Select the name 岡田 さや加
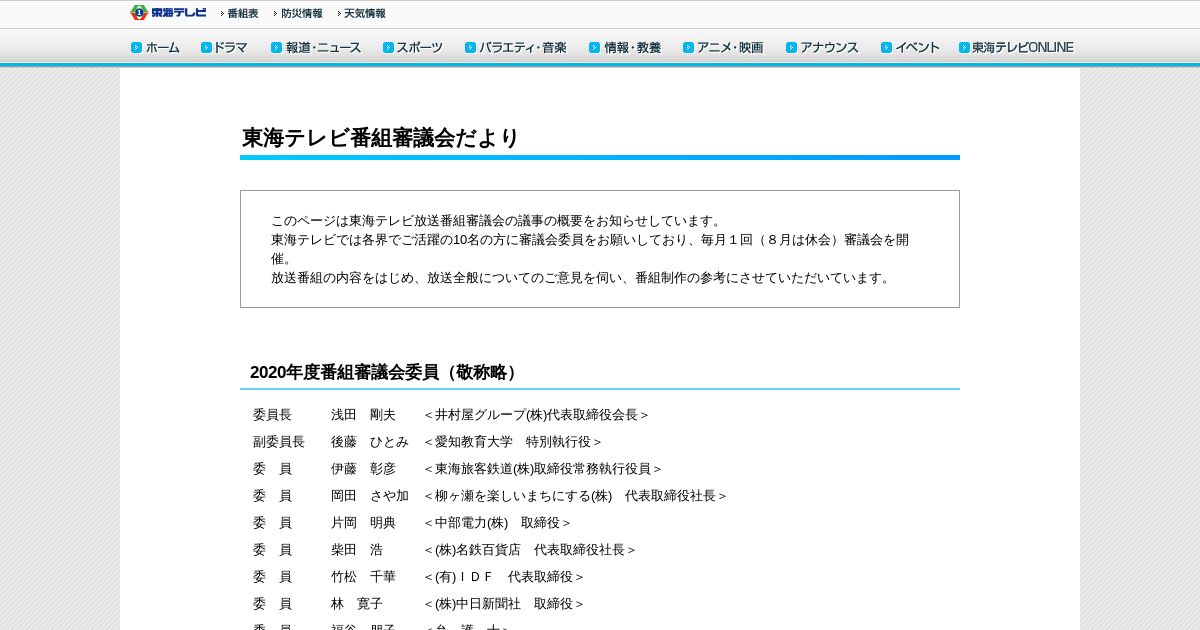Viewport: 1200px width, 630px height. click(x=370, y=496)
